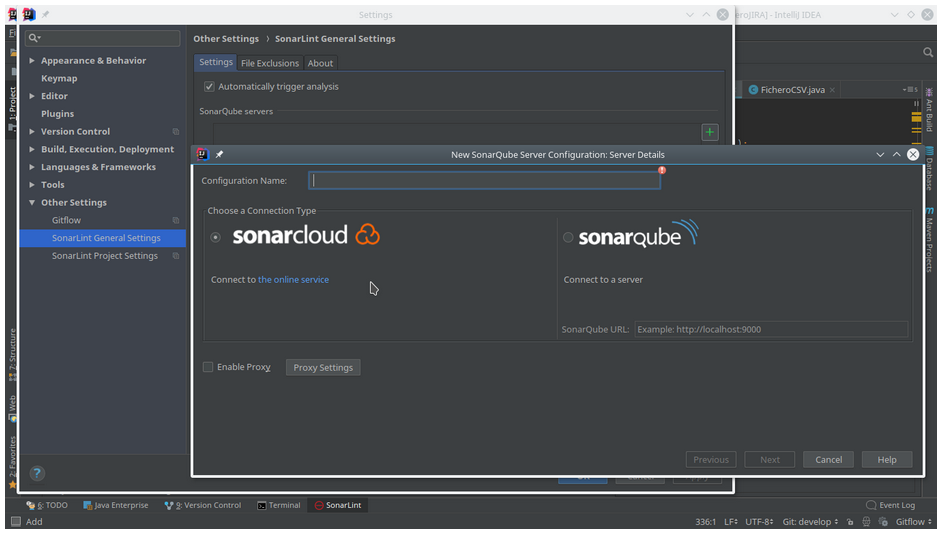This screenshot has height=534, width=942.
Task: Open the Git: develop branch dropdown
Action: pyautogui.click(x=810, y=522)
